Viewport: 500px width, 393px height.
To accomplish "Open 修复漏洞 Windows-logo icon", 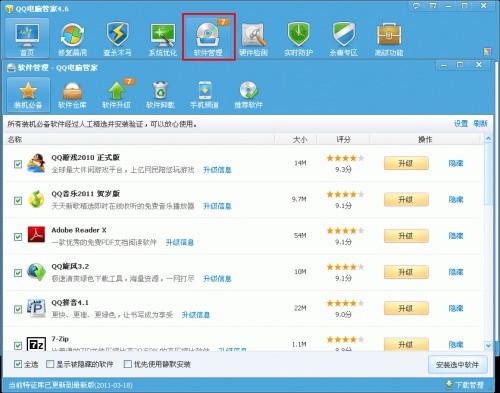I will (72, 38).
